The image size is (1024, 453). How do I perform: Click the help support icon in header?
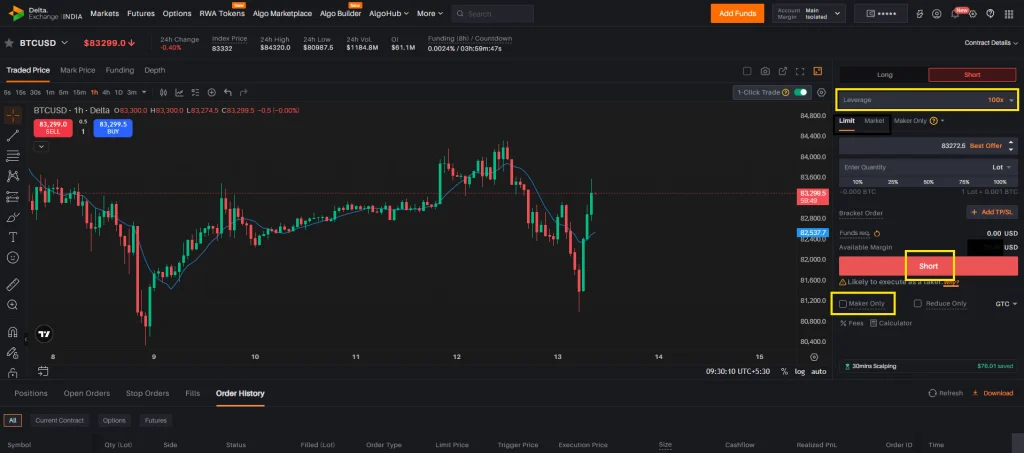[x=991, y=14]
